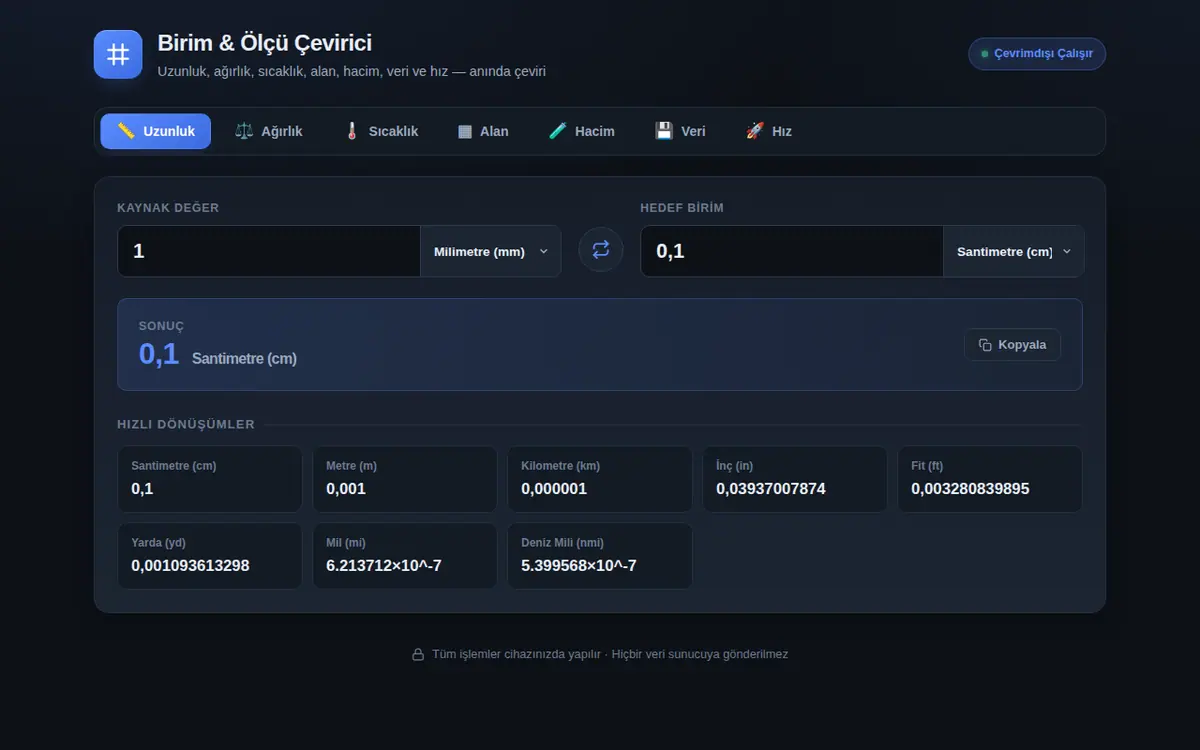The image size is (1200, 750).
Task: Go to the Veri tab
Action: tap(680, 131)
